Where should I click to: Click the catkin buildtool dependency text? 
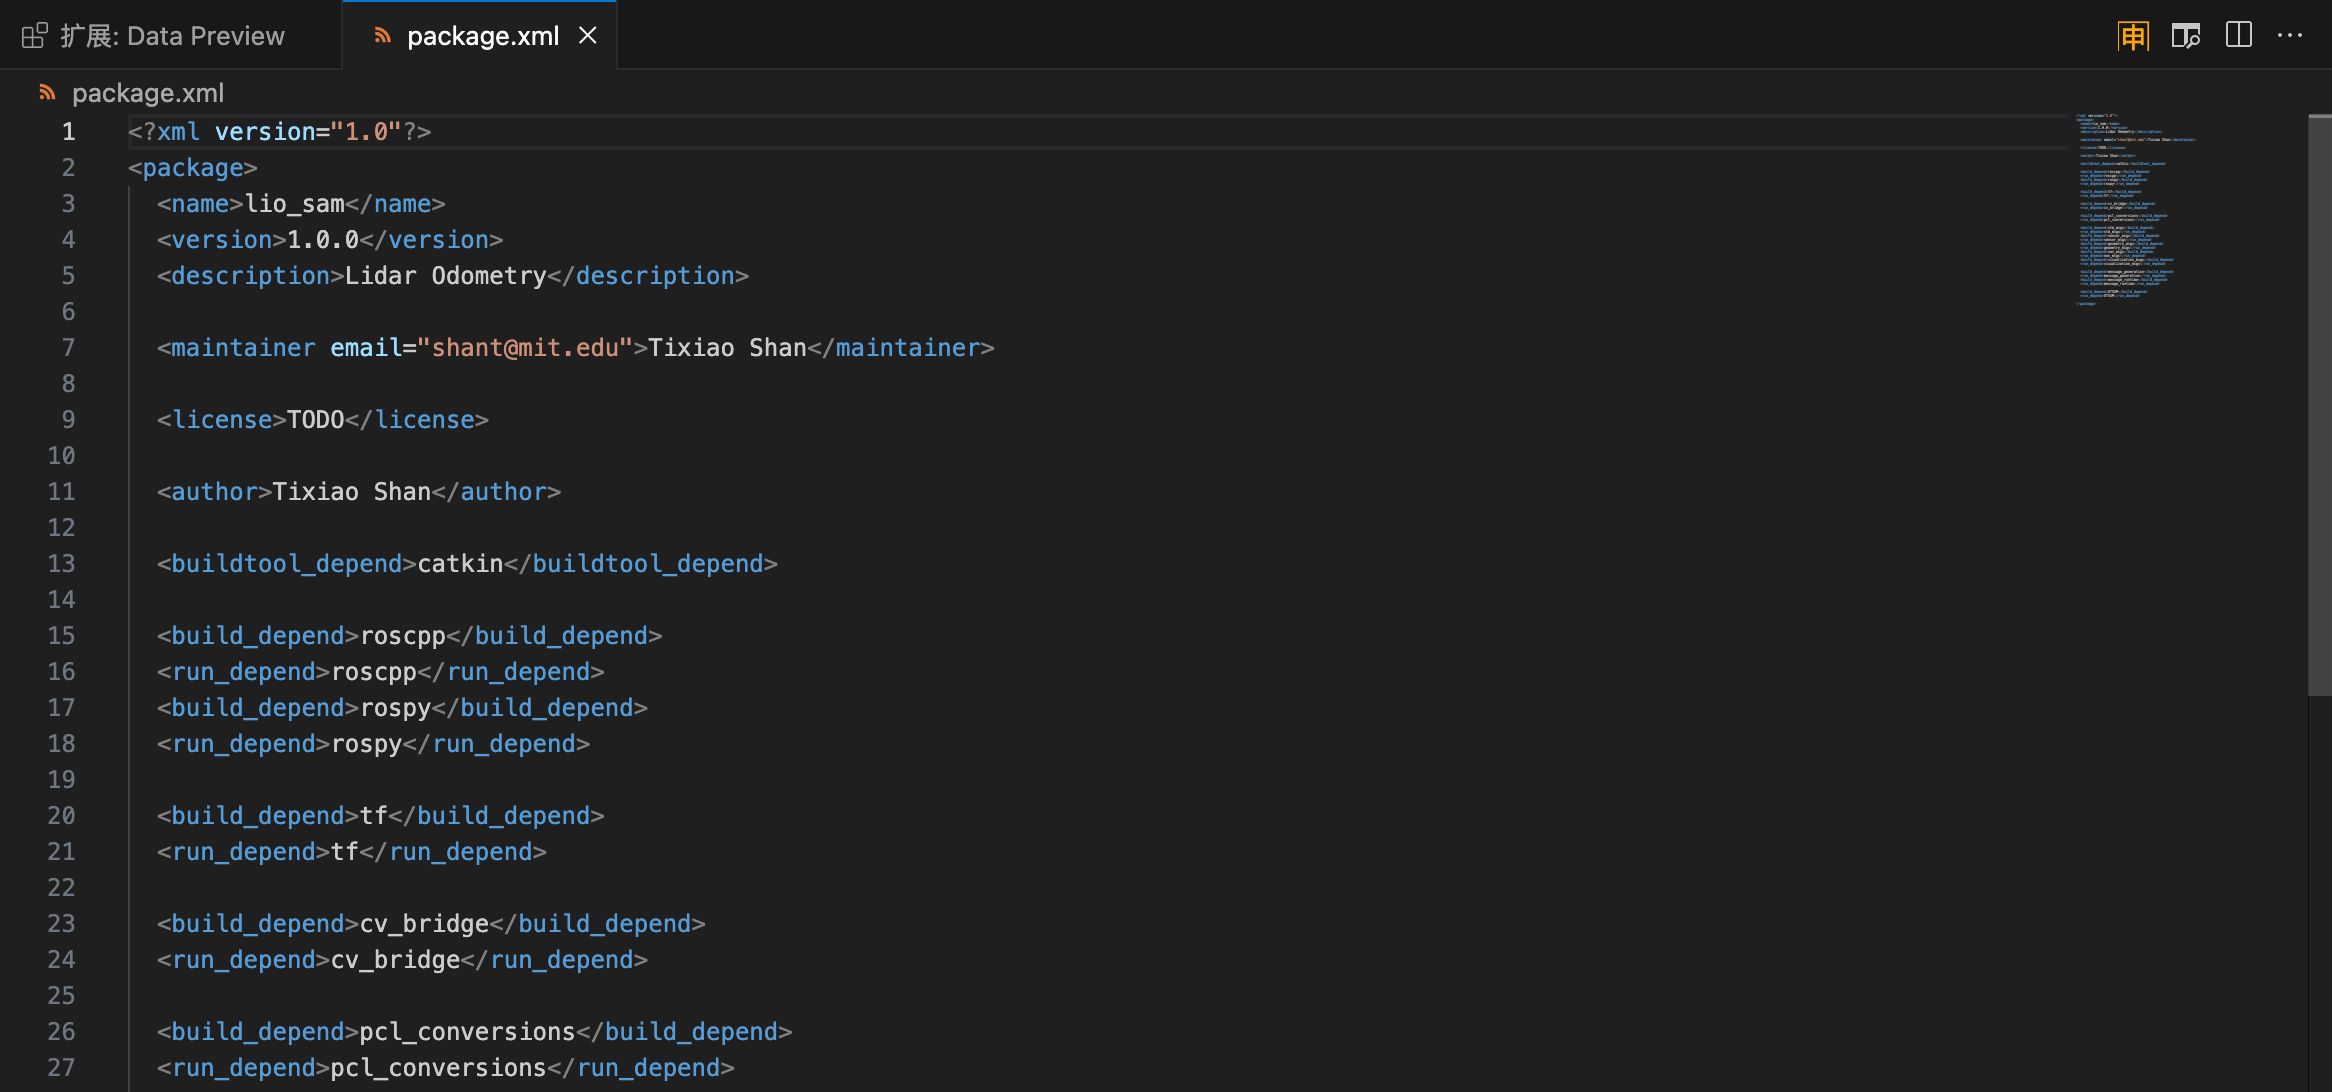coord(460,564)
